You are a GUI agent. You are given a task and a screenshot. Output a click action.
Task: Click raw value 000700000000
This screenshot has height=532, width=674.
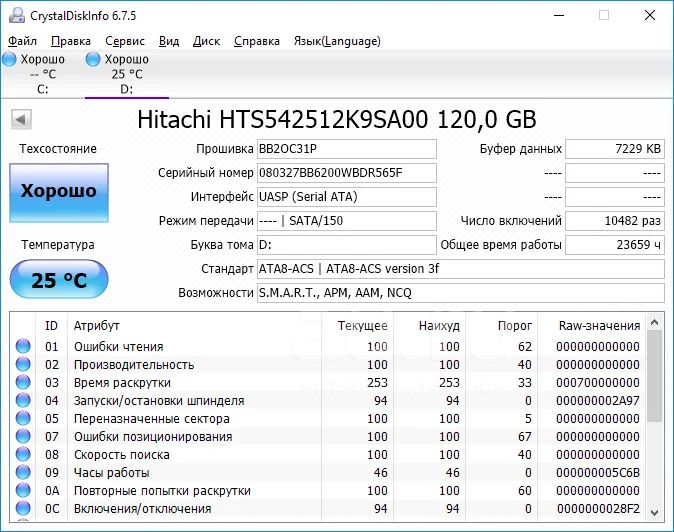598,382
